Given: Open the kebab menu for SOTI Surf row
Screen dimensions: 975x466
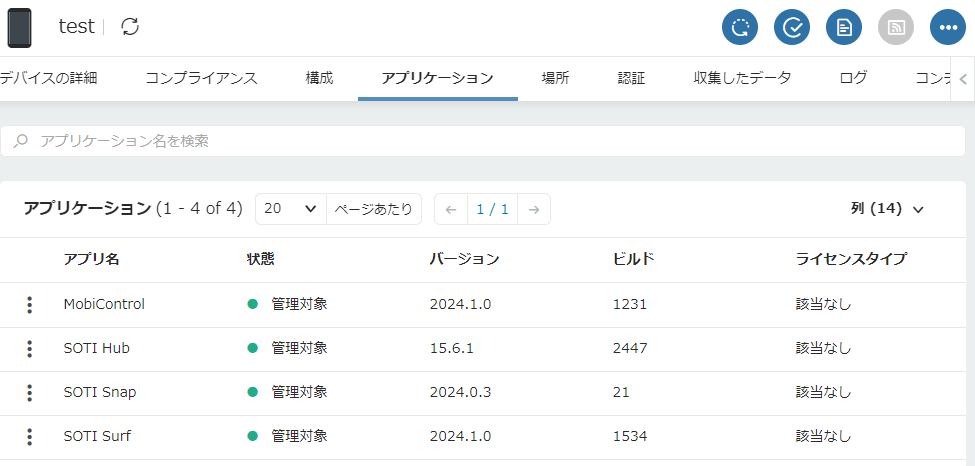Looking at the screenshot, I should 29,437.
